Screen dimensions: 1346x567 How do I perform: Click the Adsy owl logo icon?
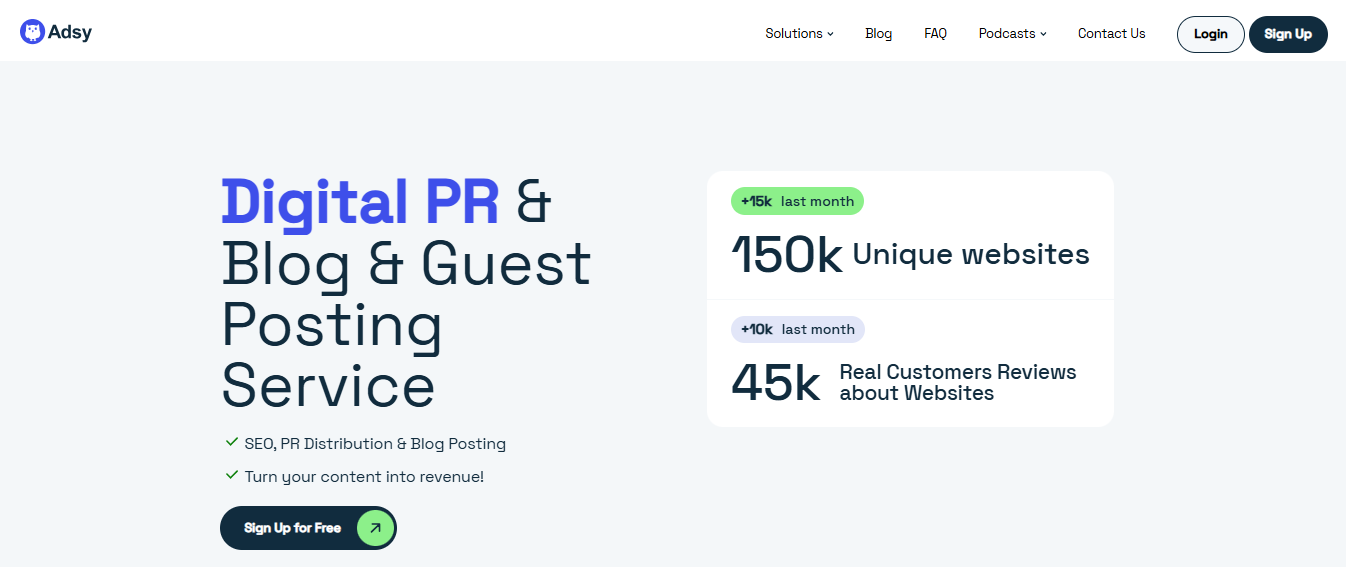[32, 32]
